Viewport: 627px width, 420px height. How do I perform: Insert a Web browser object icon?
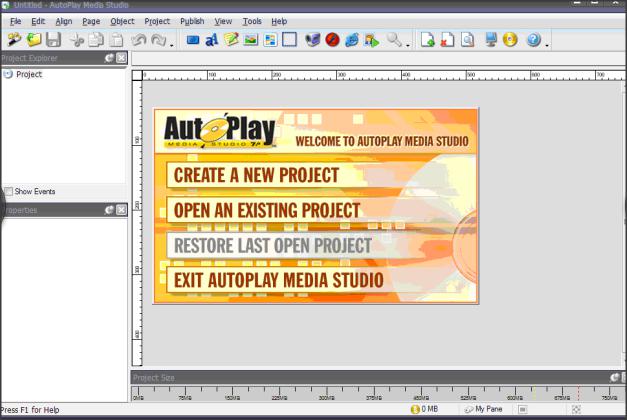(x=352, y=40)
